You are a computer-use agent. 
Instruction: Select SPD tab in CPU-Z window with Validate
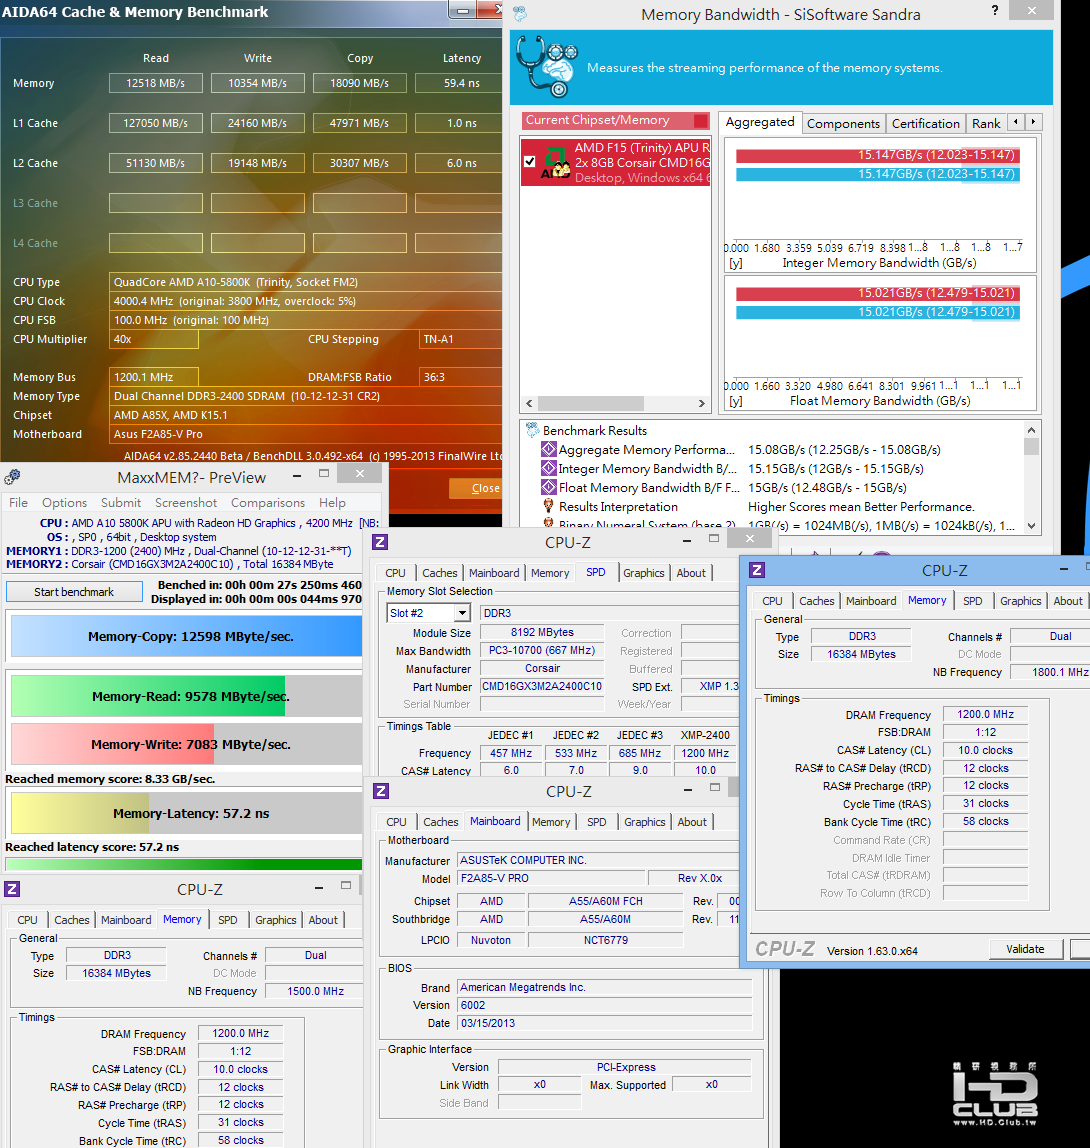point(972,600)
